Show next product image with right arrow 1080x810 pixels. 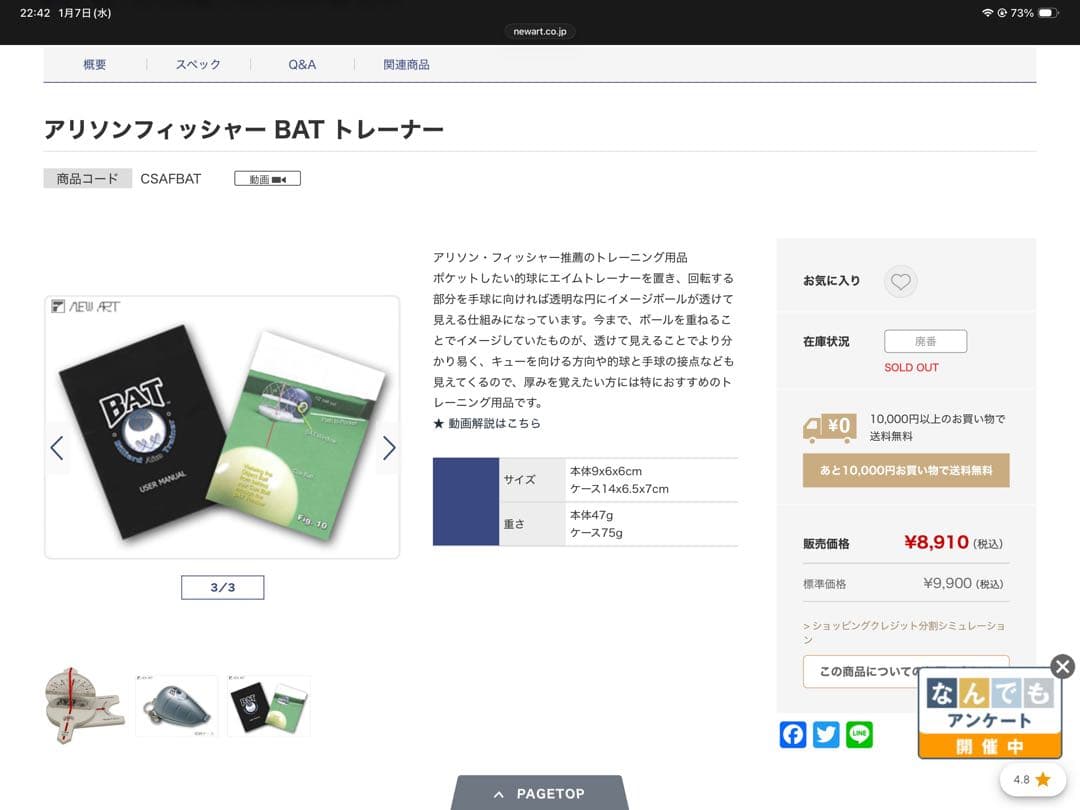[x=389, y=448]
